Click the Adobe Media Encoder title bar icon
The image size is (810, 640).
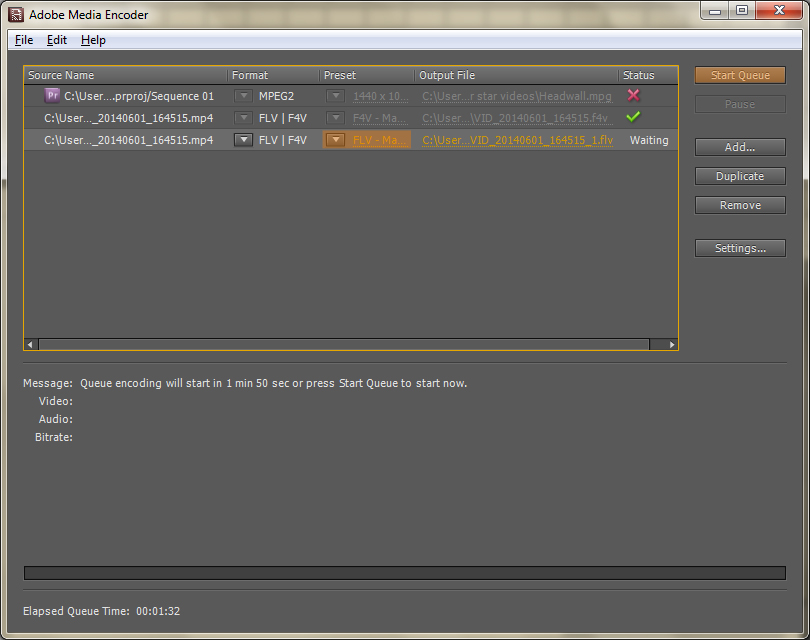(13, 14)
